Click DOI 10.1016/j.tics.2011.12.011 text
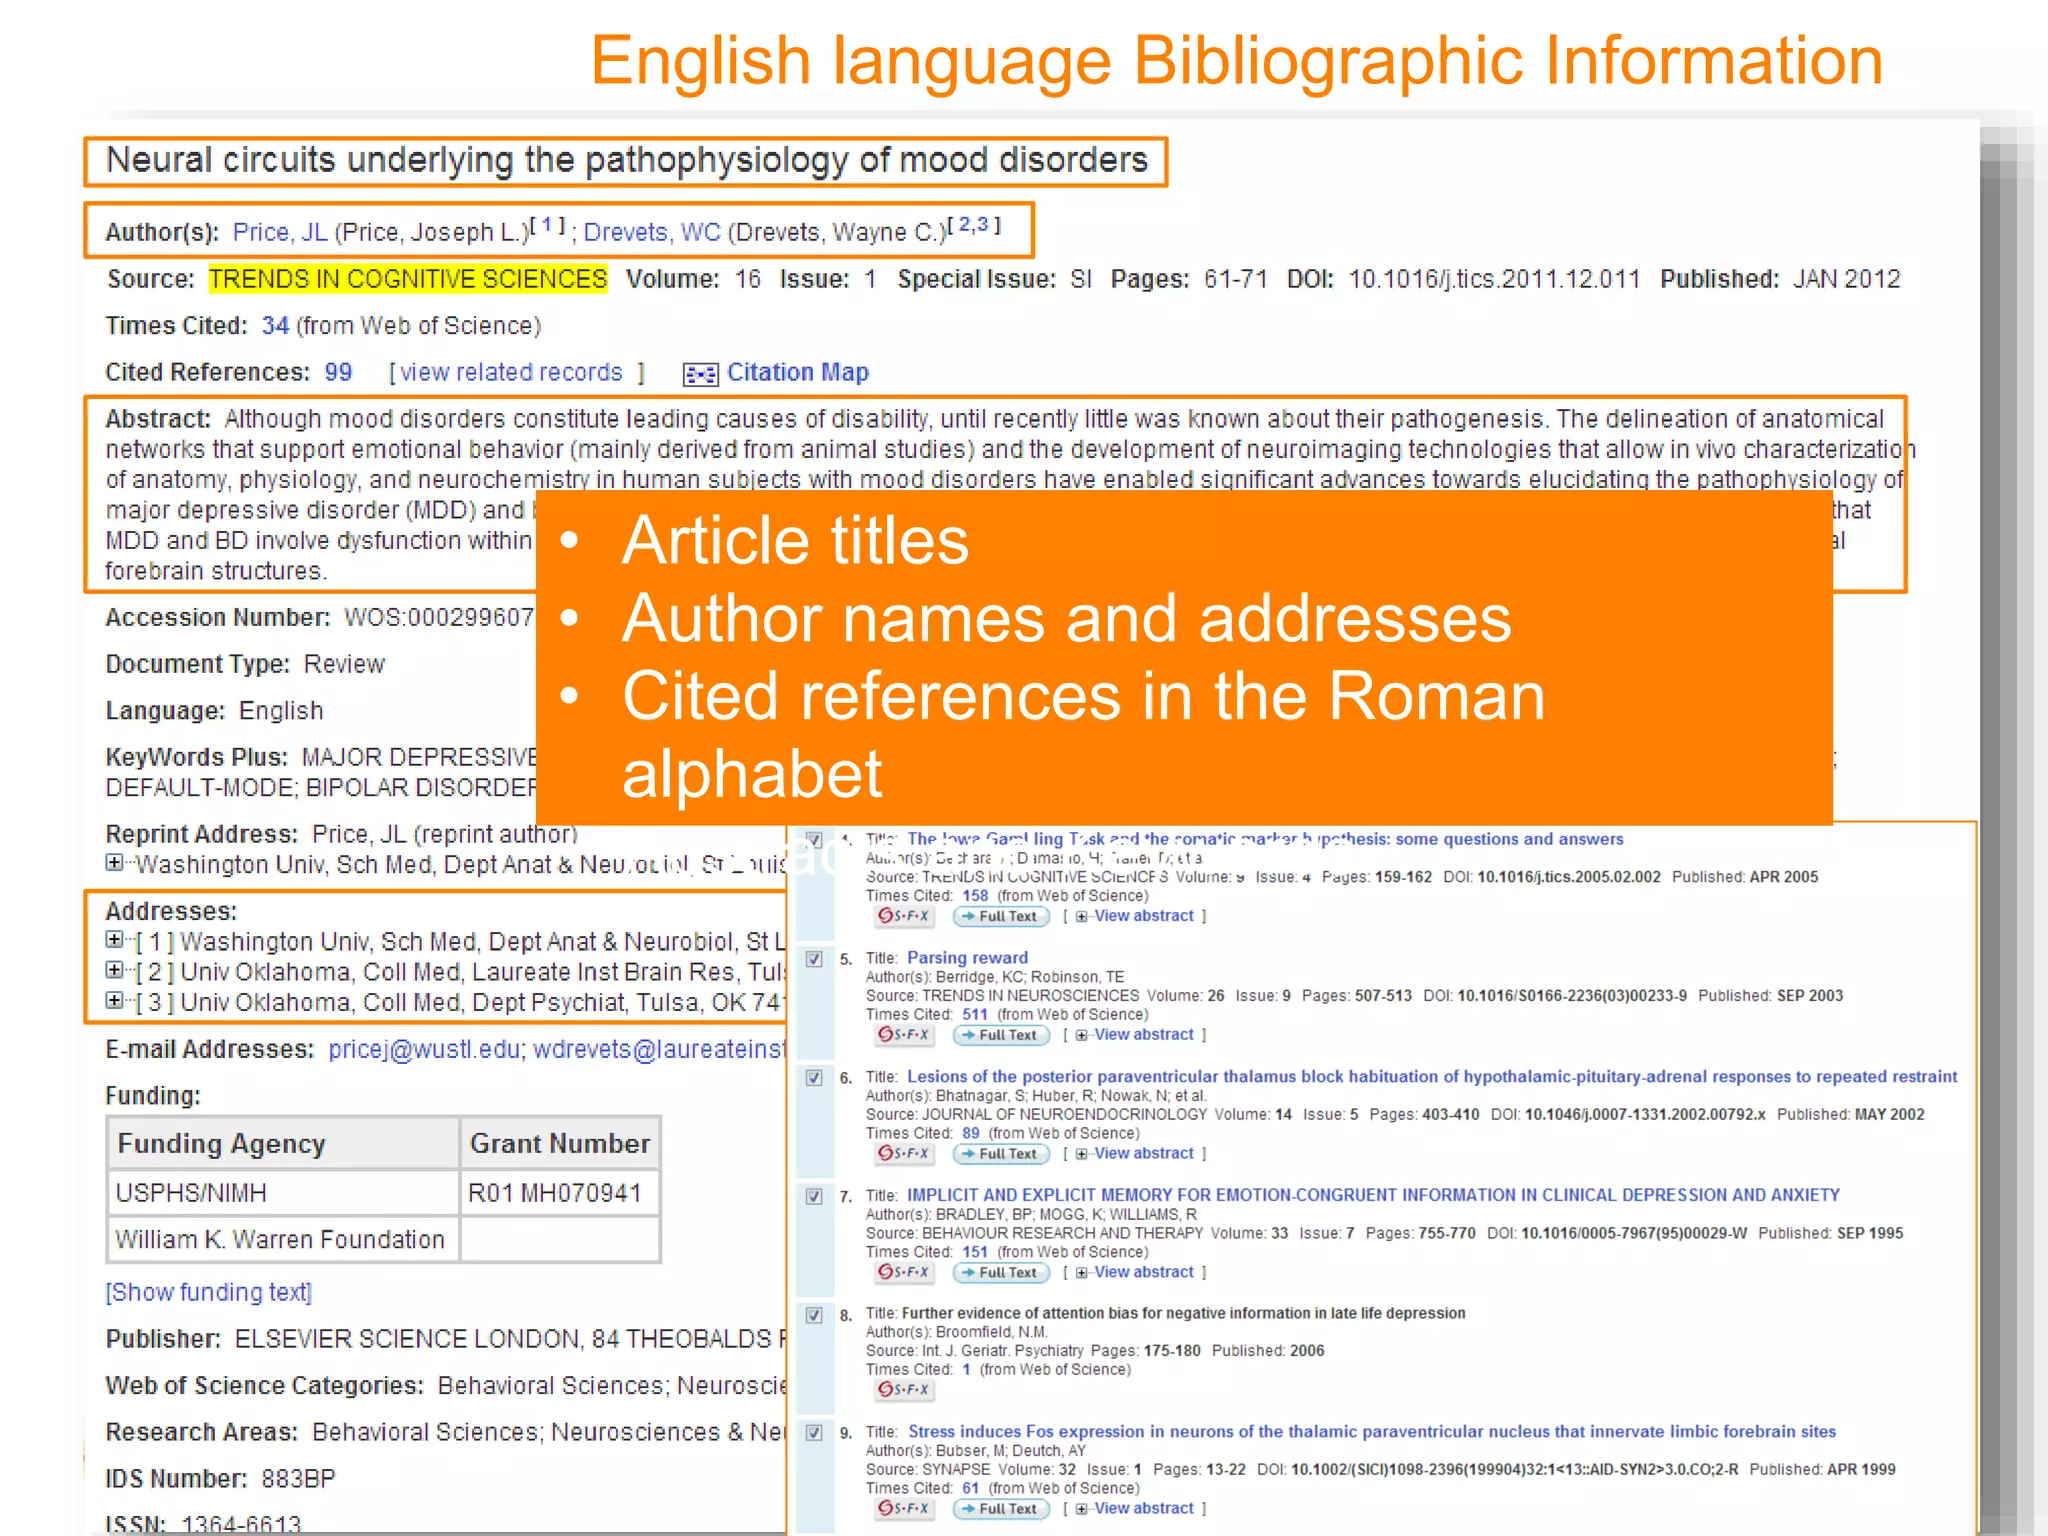 pos(1494,279)
